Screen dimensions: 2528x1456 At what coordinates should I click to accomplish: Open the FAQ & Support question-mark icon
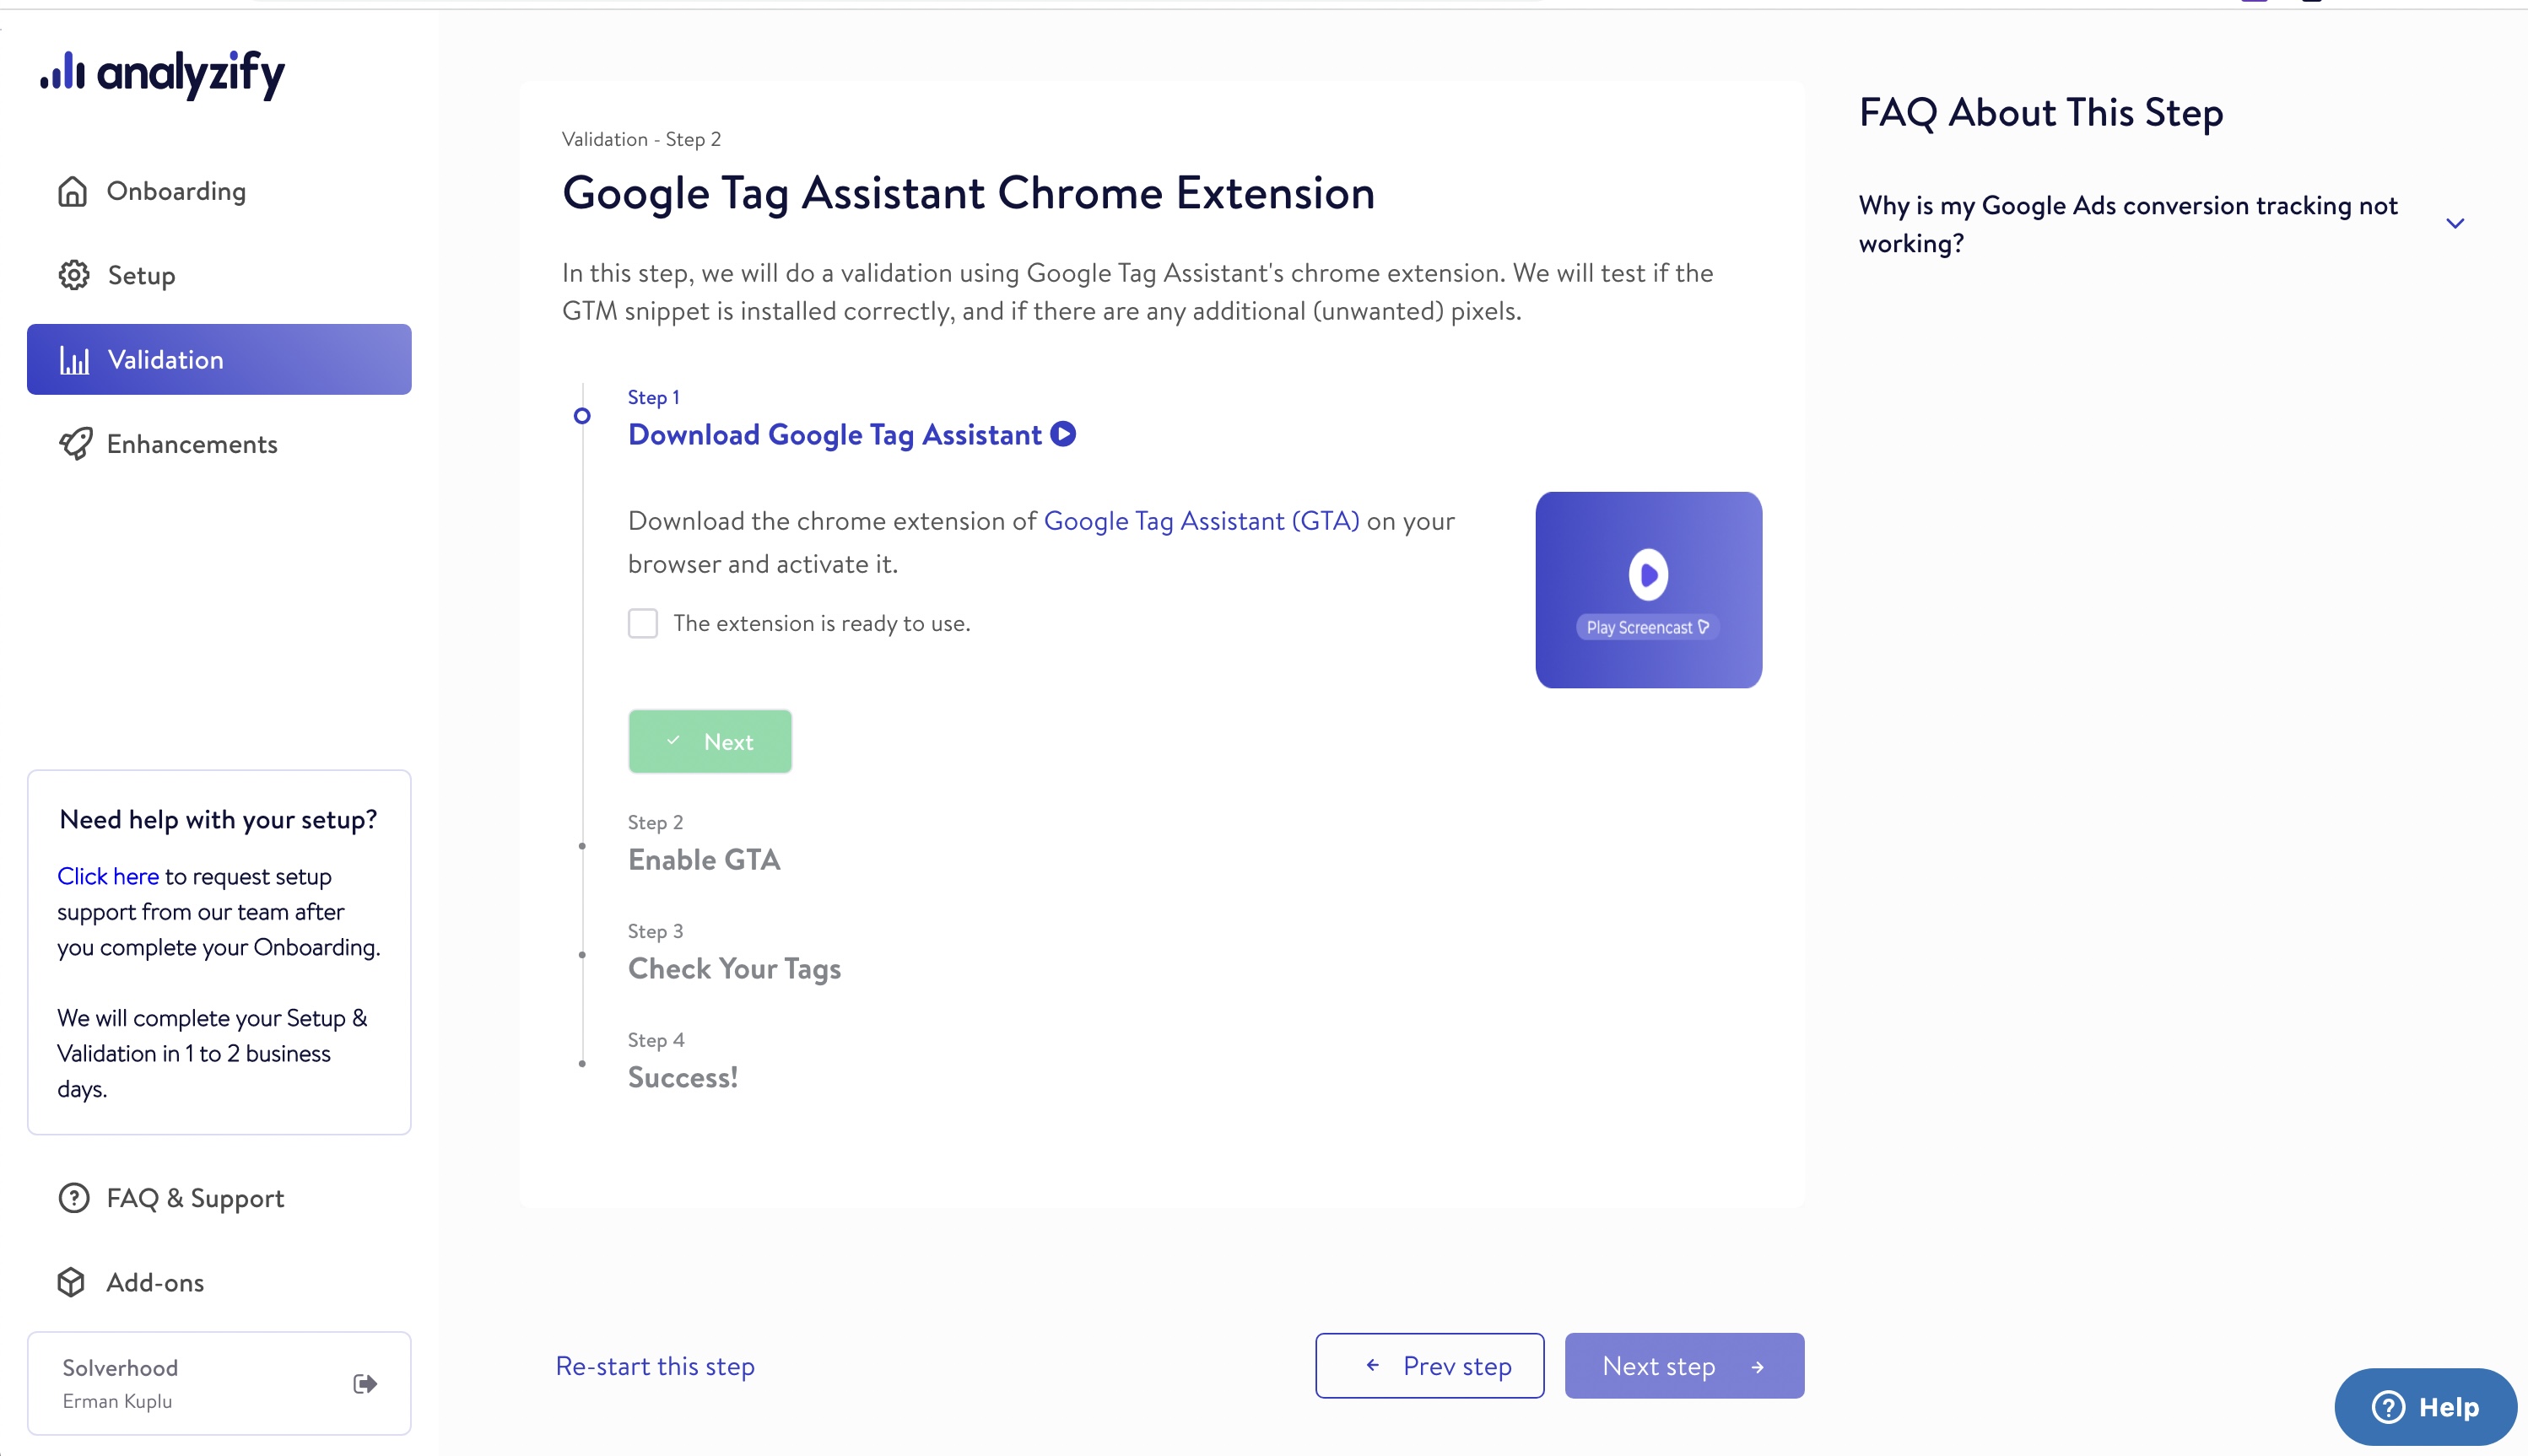pyautogui.click(x=73, y=1198)
